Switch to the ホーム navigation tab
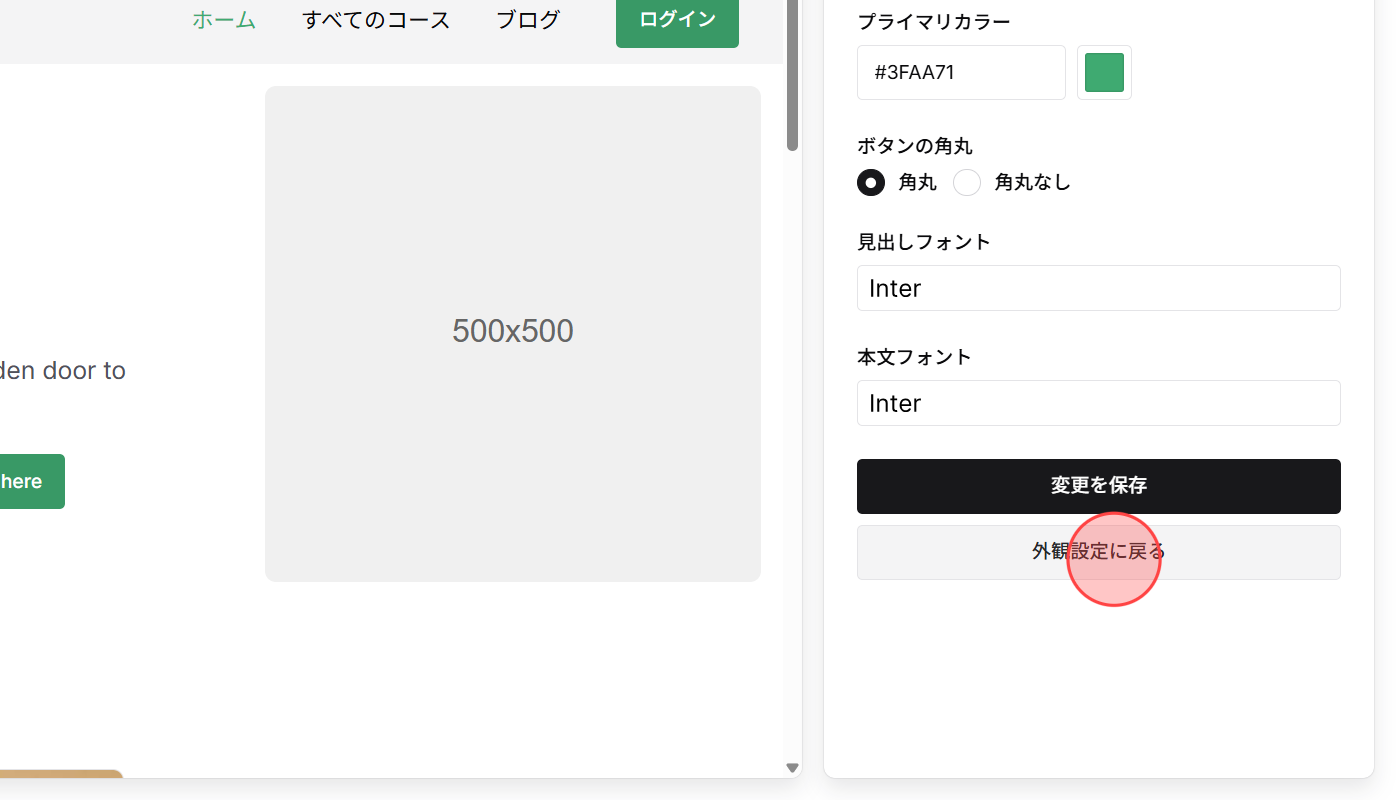This screenshot has height=800, width=1396. tap(223, 20)
